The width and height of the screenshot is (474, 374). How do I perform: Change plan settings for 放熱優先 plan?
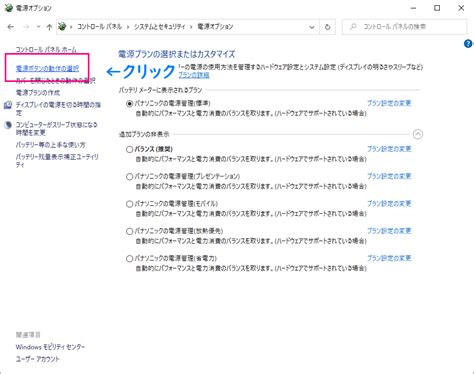tap(389, 231)
